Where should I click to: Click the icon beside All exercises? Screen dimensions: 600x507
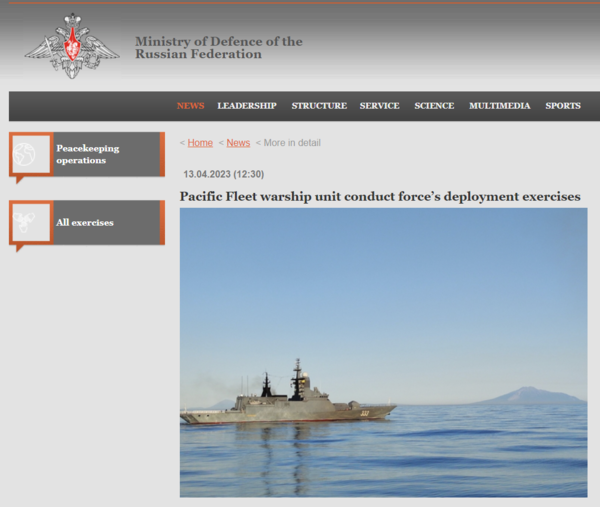pos(24,222)
